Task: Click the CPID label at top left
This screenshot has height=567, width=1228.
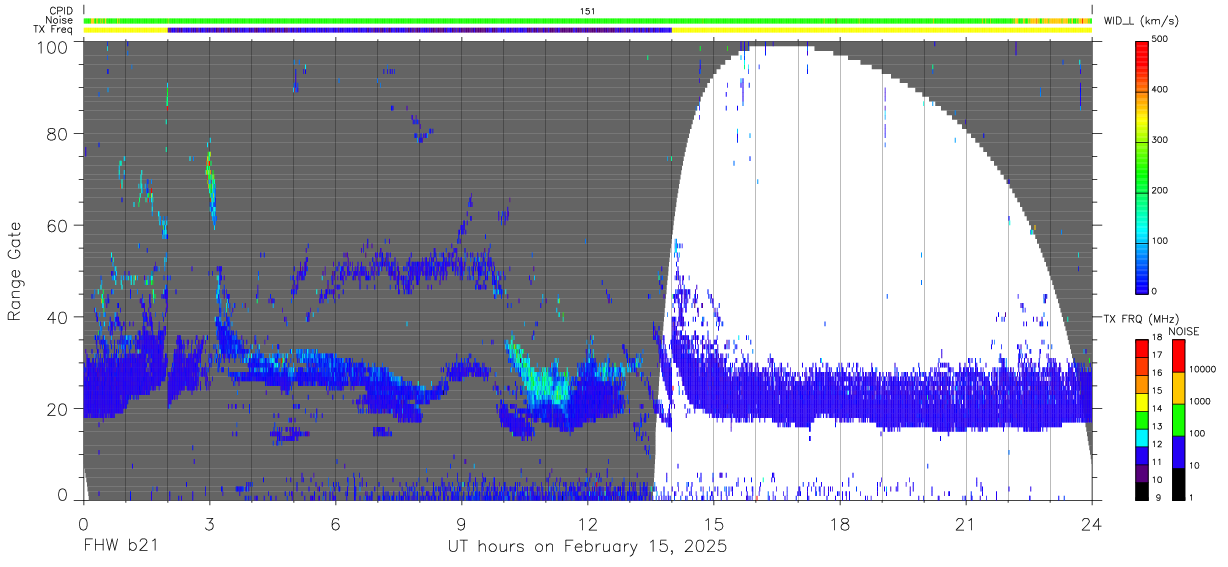Action: click(x=60, y=11)
